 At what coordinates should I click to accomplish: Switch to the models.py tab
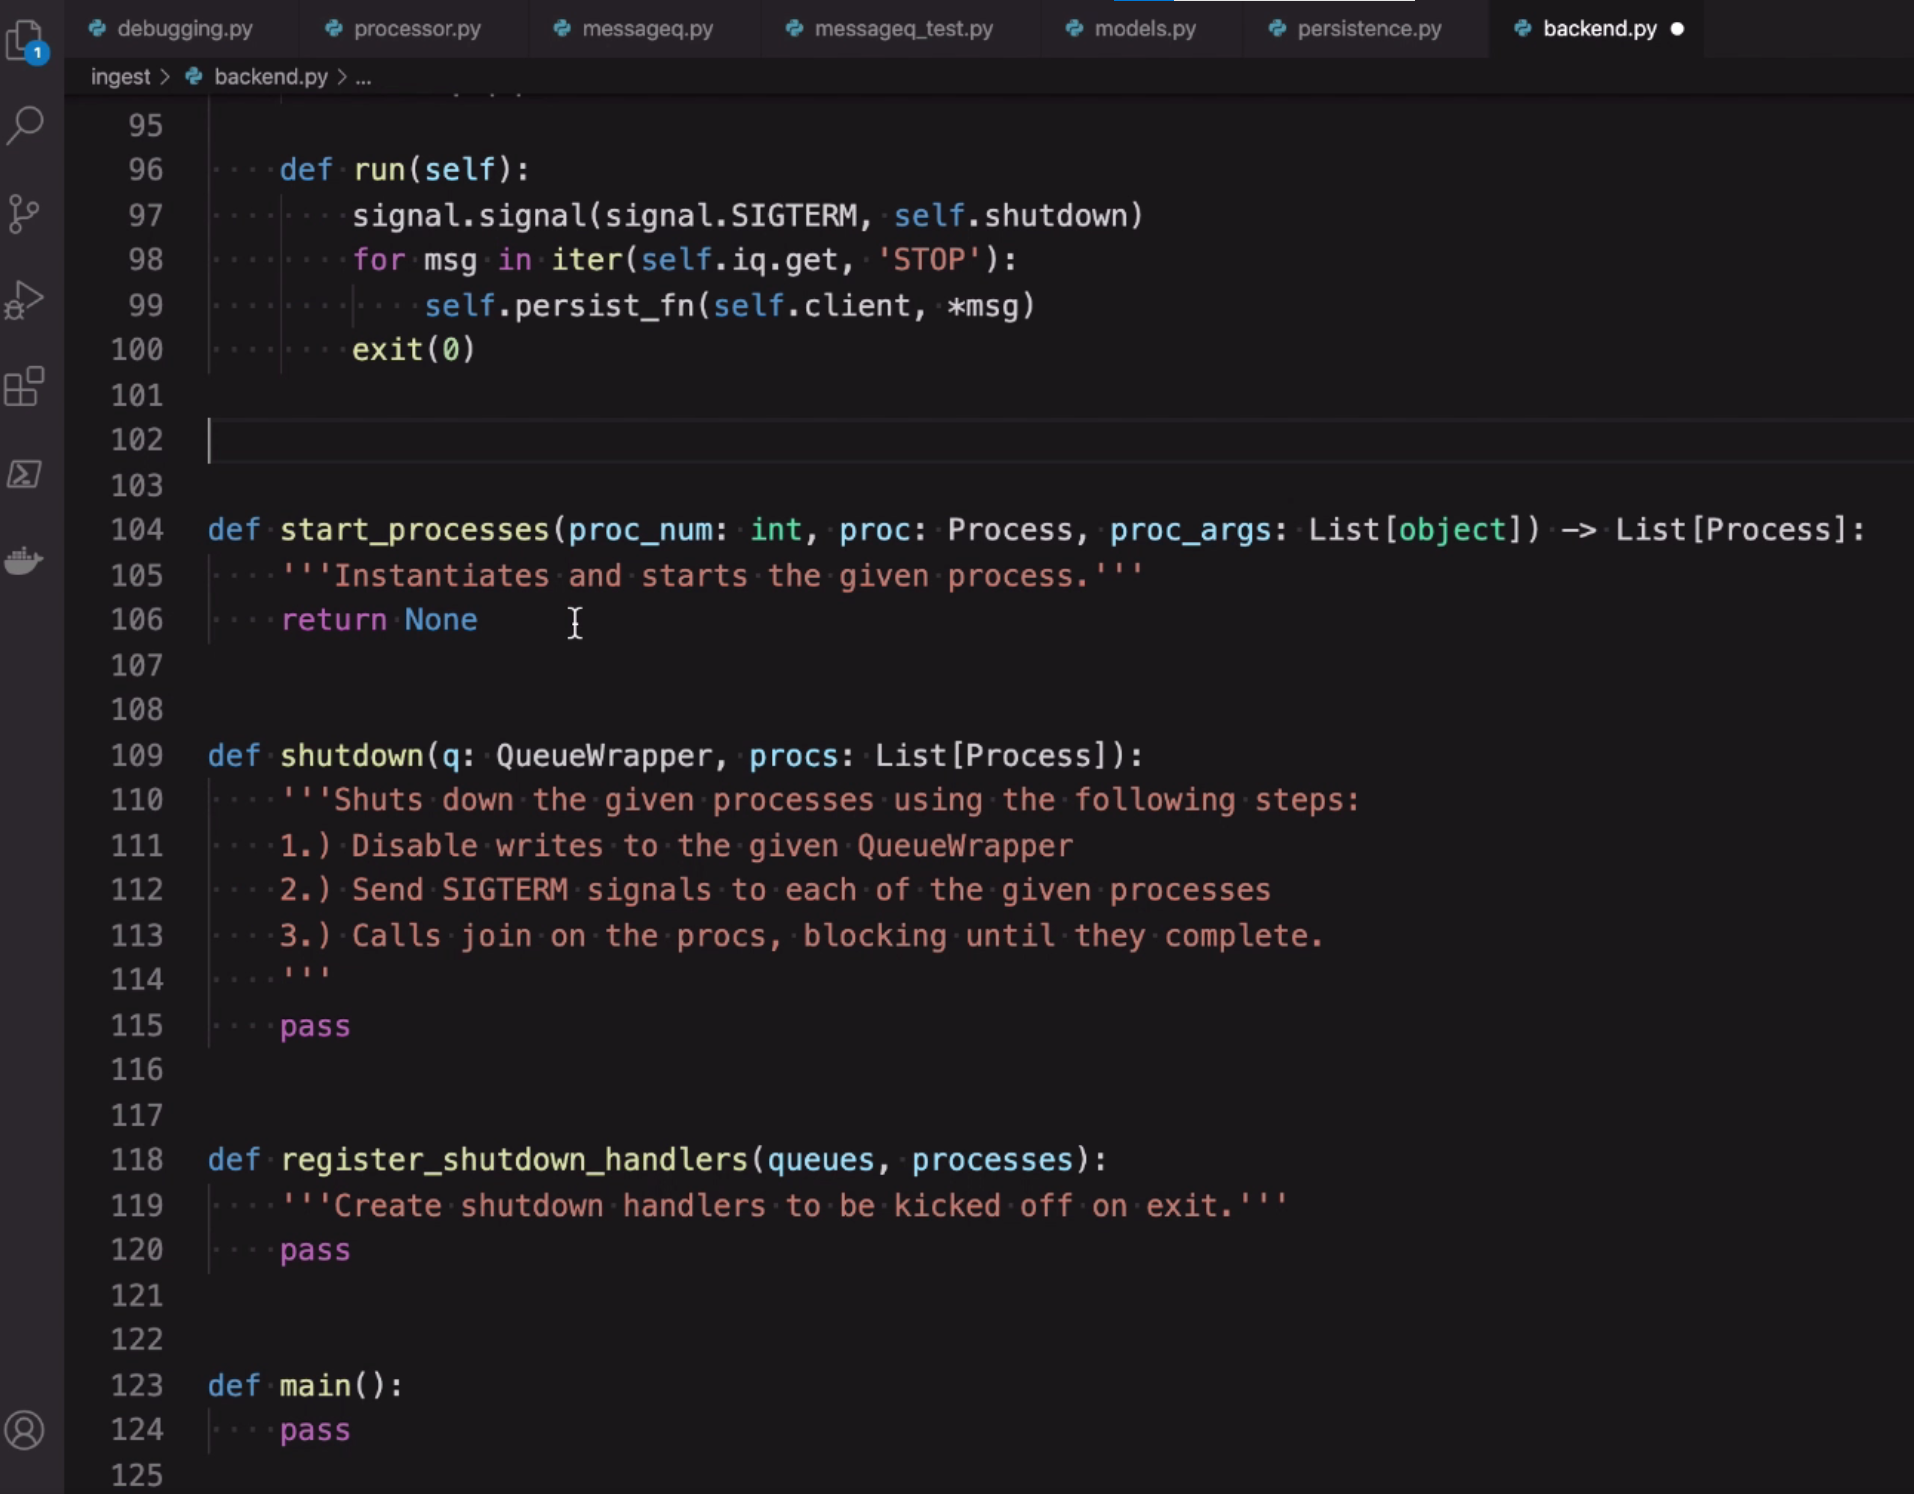[1131, 28]
